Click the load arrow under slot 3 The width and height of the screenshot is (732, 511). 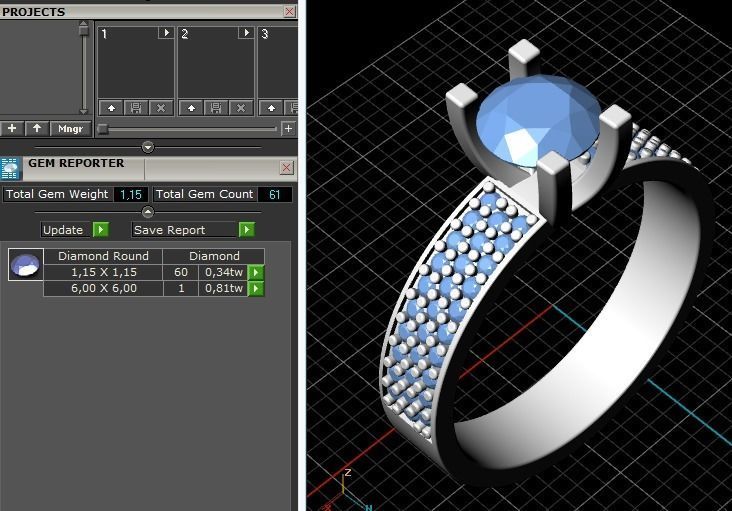(x=271, y=108)
